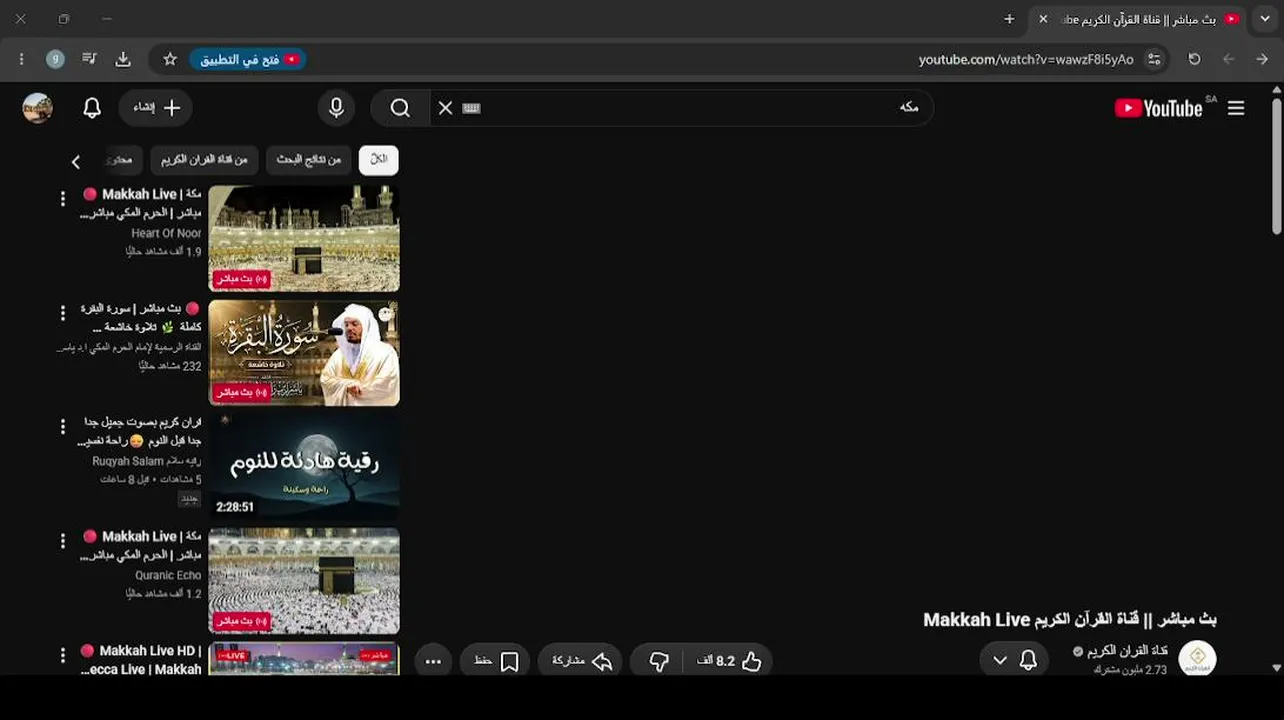Show more filter chips with arrow

coord(76,161)
